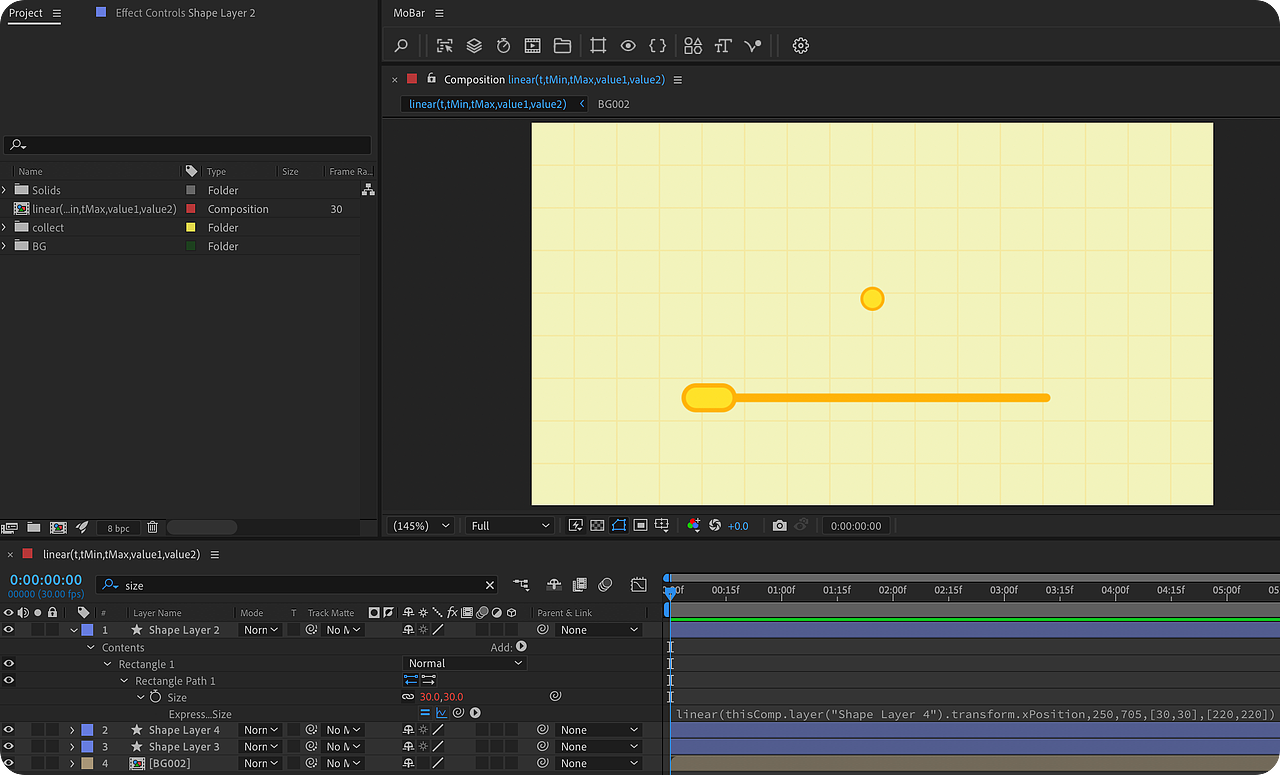Click Composition Mini-Flowchart icon in timeline

[522, 585]
